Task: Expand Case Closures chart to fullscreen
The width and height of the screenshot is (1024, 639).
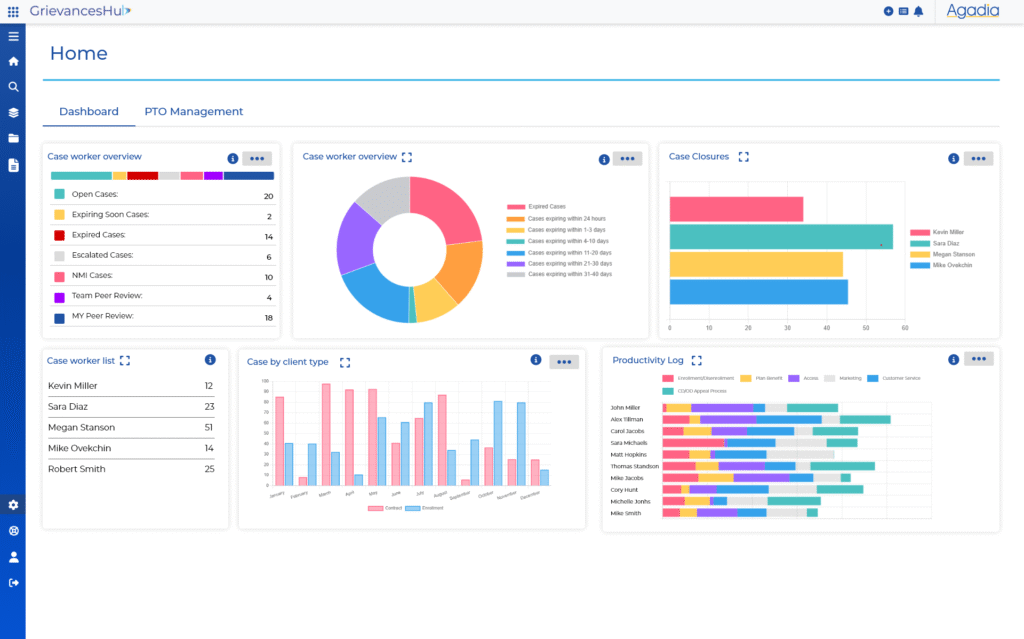Action: click(743, 157)
